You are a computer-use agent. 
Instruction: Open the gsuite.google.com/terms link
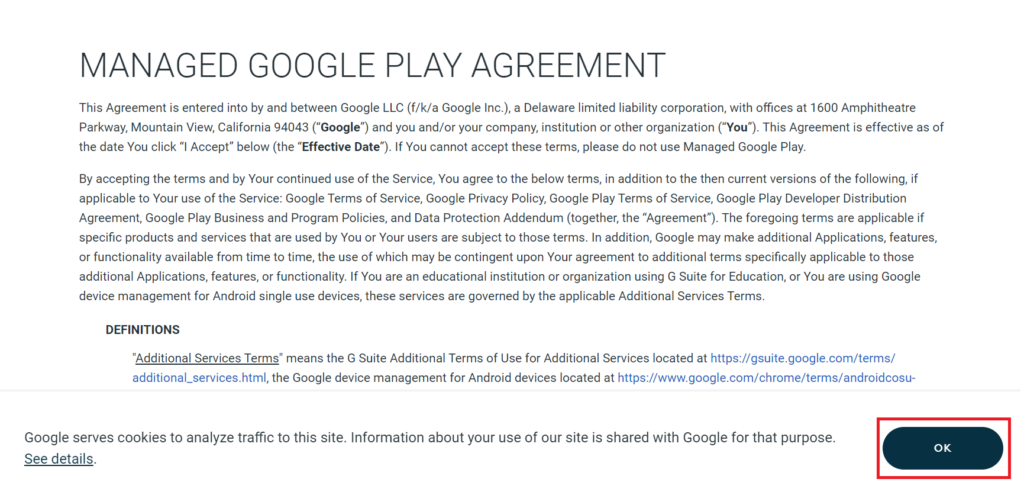pyautogui.click(x=803, y=357)
